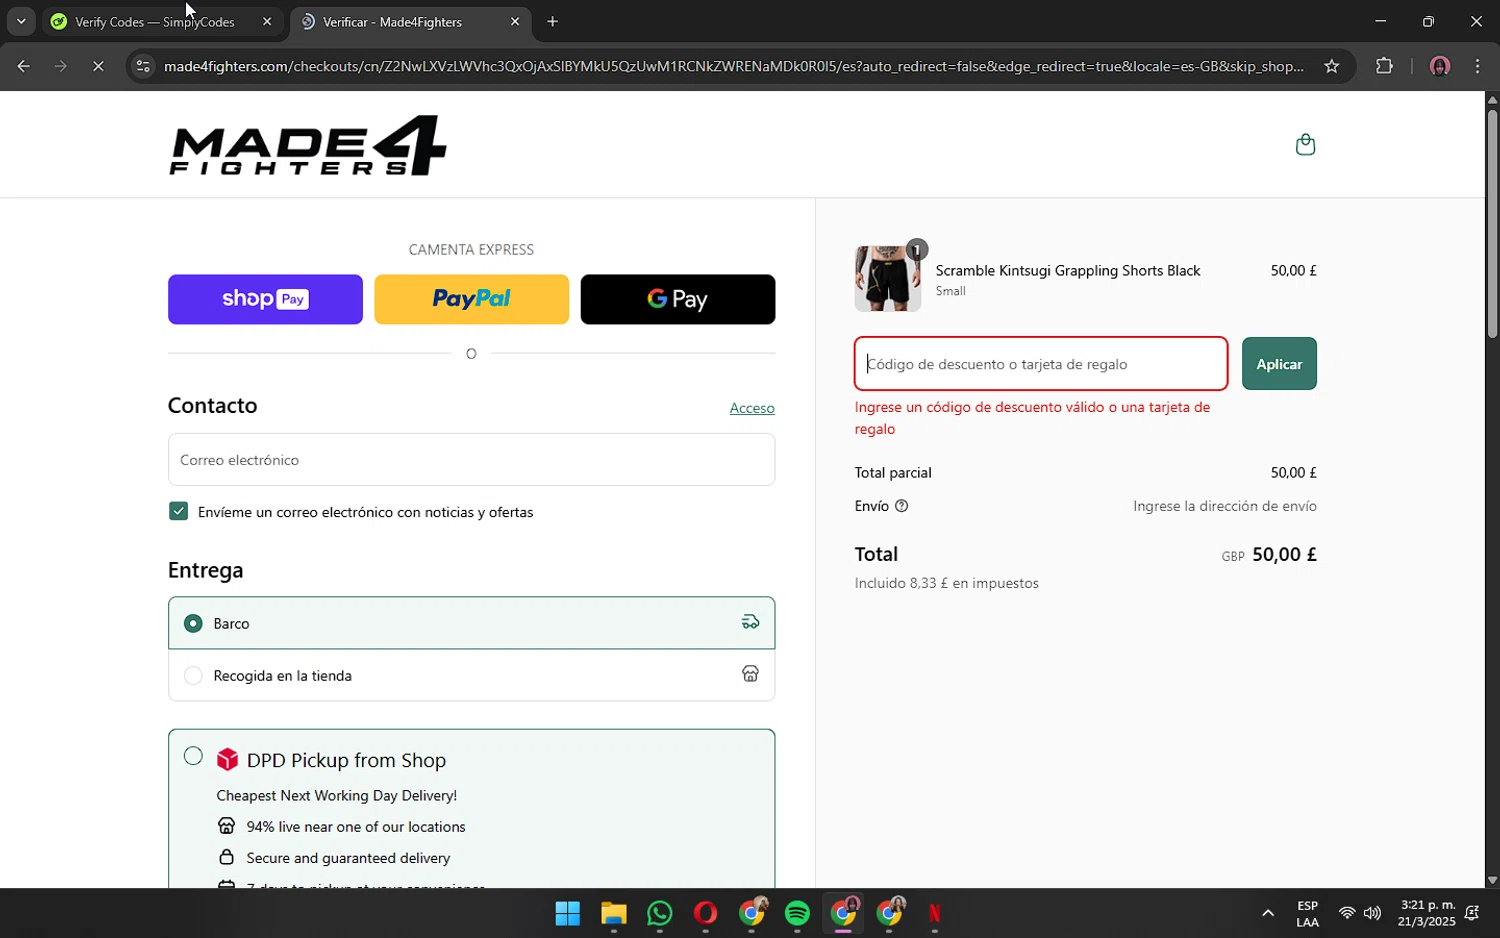Click the ESP LAA language indicator

click(x=1307, y=913)
